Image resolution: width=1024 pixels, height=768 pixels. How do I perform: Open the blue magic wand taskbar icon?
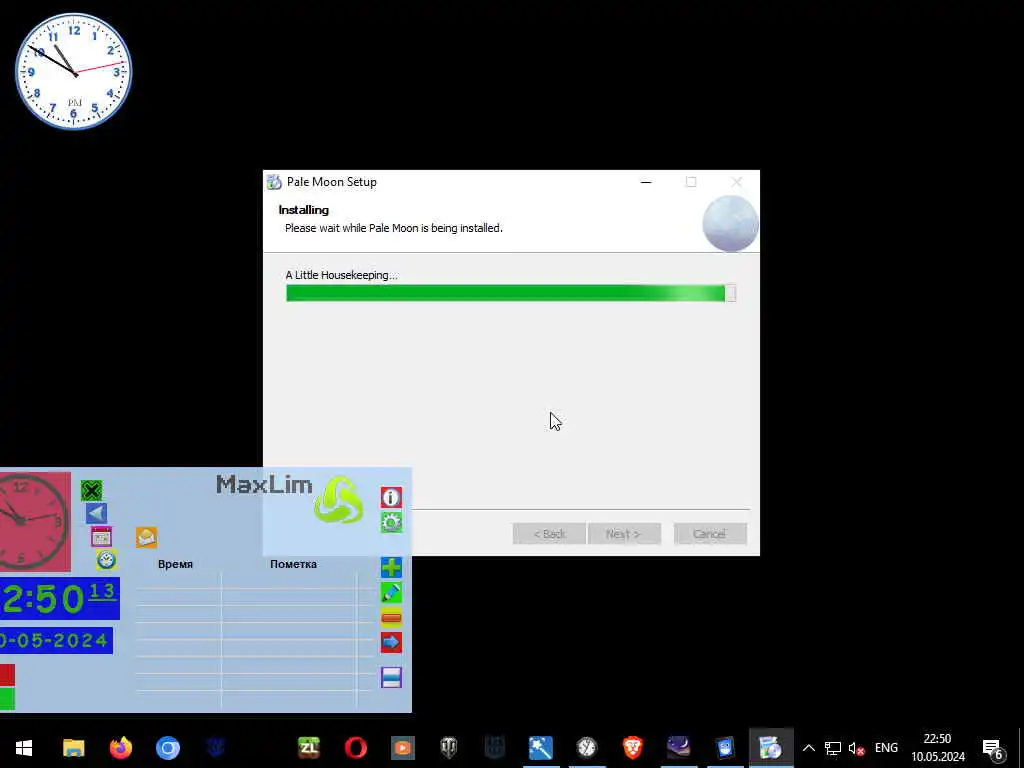541,748
